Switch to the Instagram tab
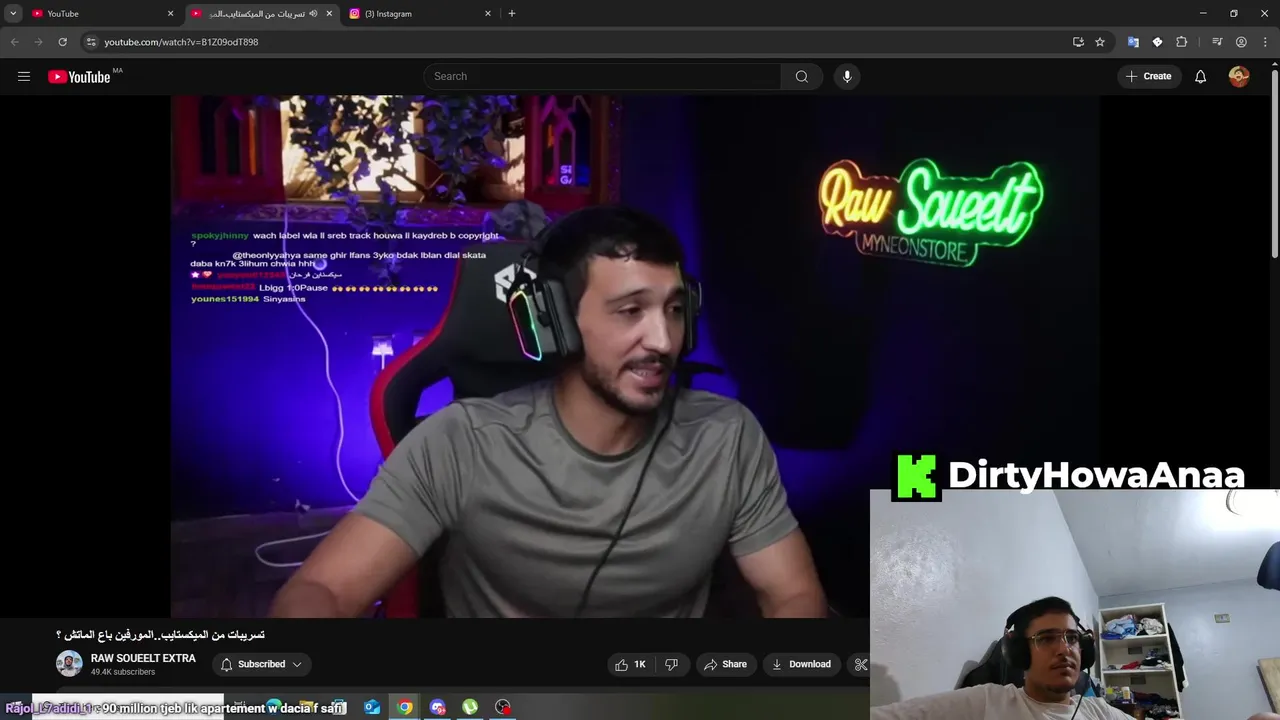1280x720 pixels. [420, 14]
